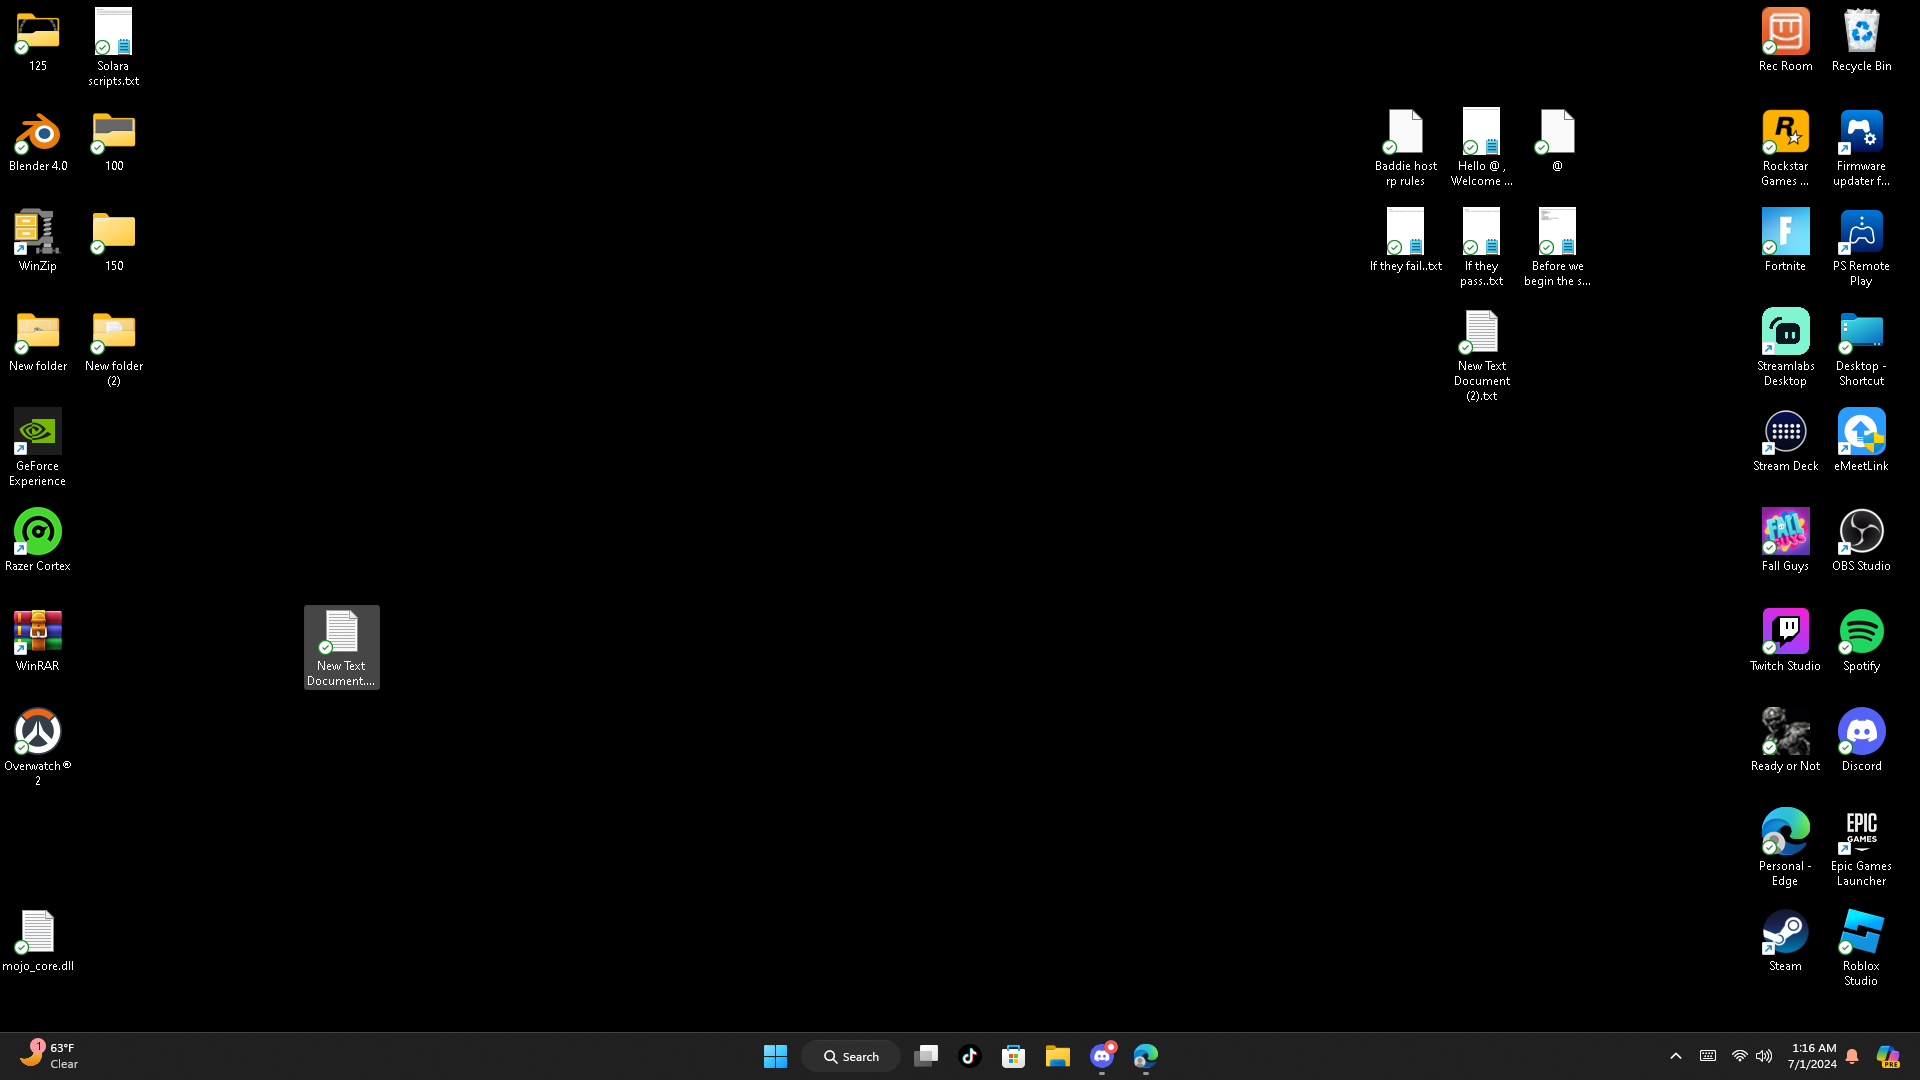Select the "New folder (2)" folder

pos(114,348)
